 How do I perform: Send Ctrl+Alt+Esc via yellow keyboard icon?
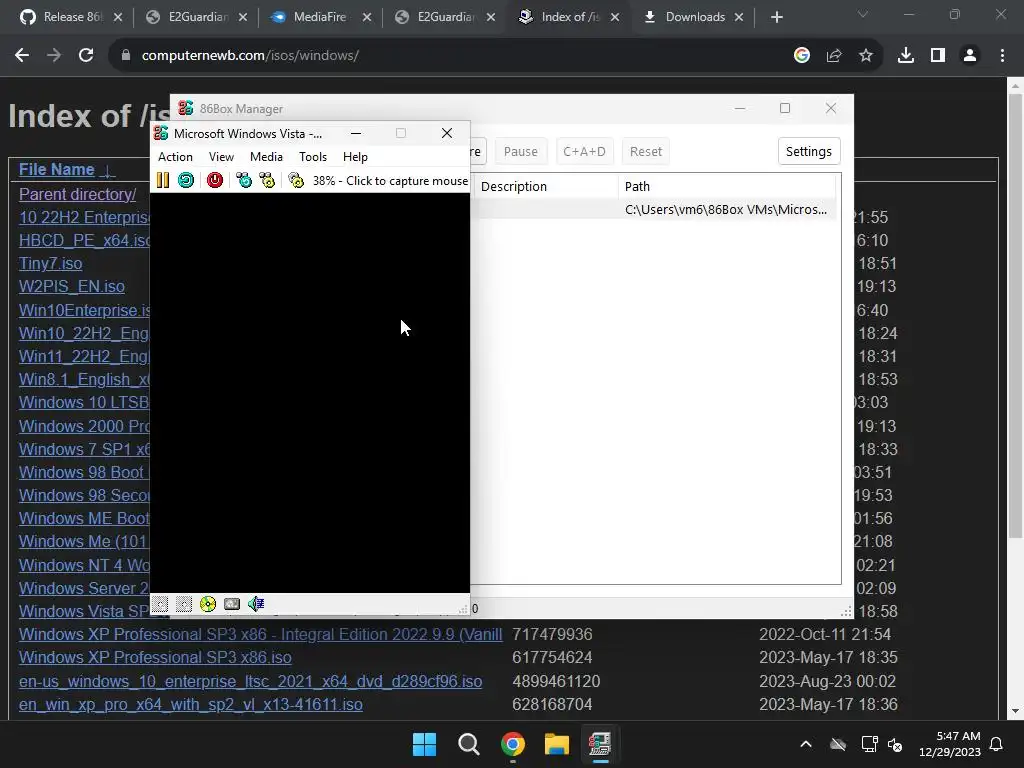267,180
